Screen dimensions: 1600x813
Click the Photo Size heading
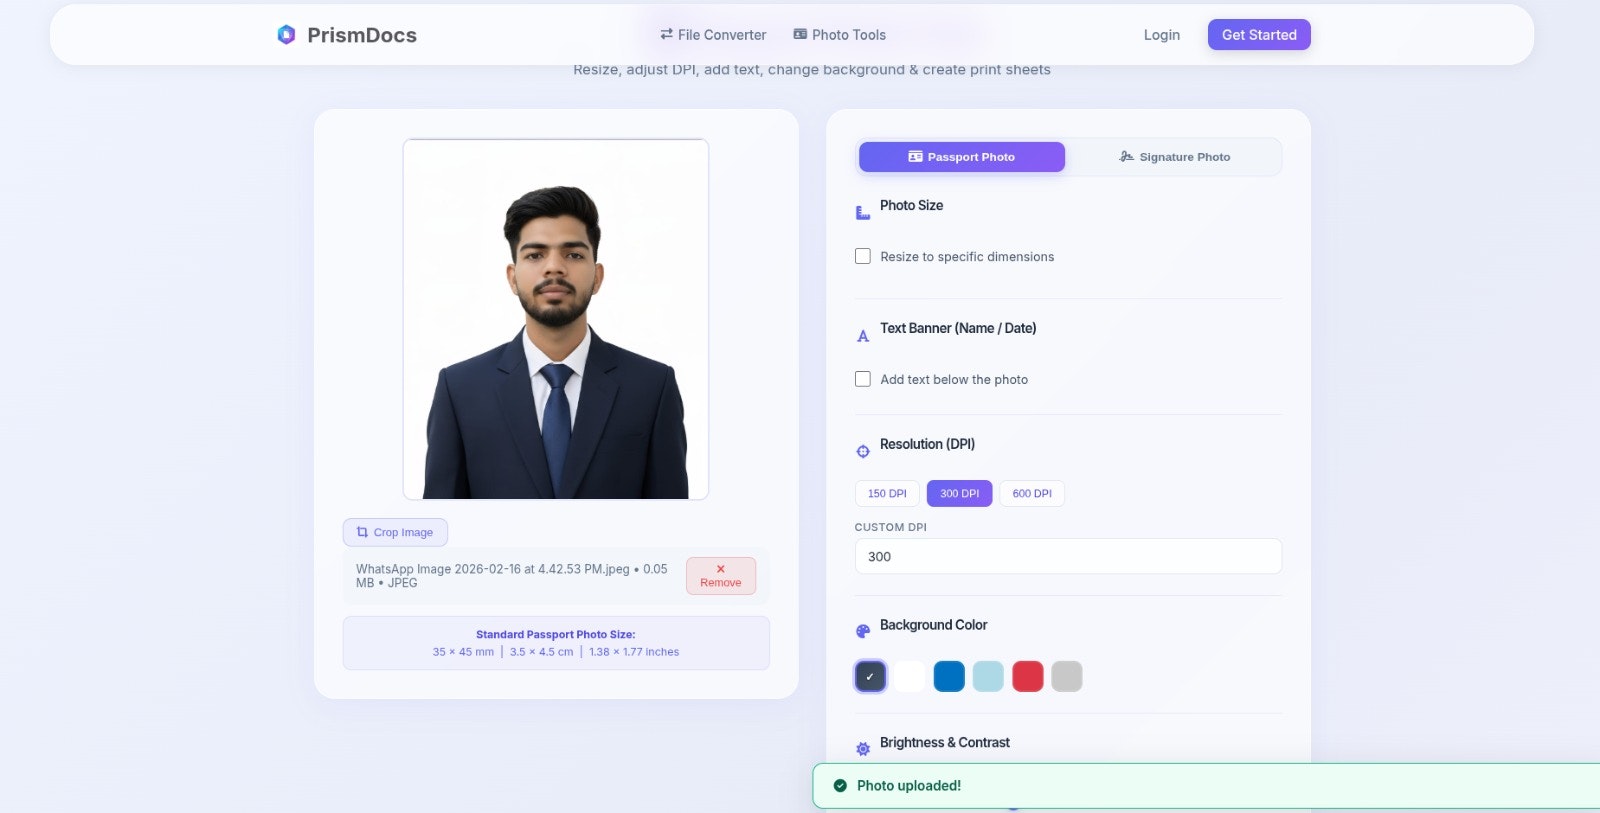click(x=911, y=205)
